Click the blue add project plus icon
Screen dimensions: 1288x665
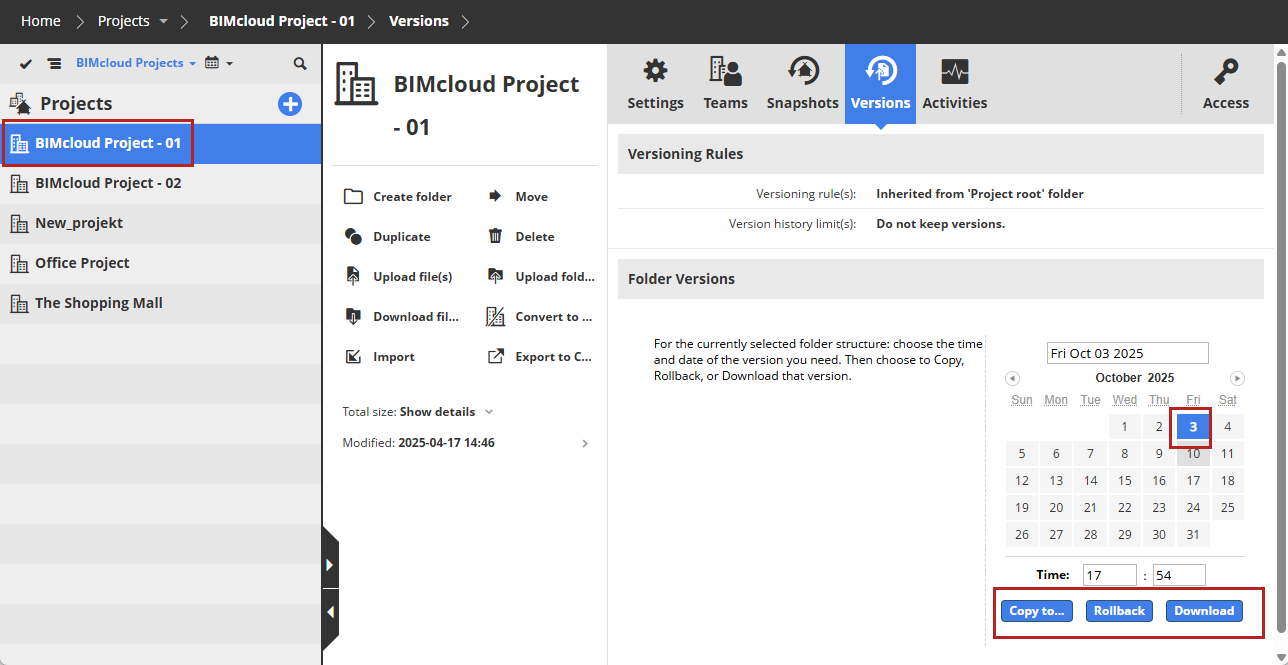[x=290, y=103]
